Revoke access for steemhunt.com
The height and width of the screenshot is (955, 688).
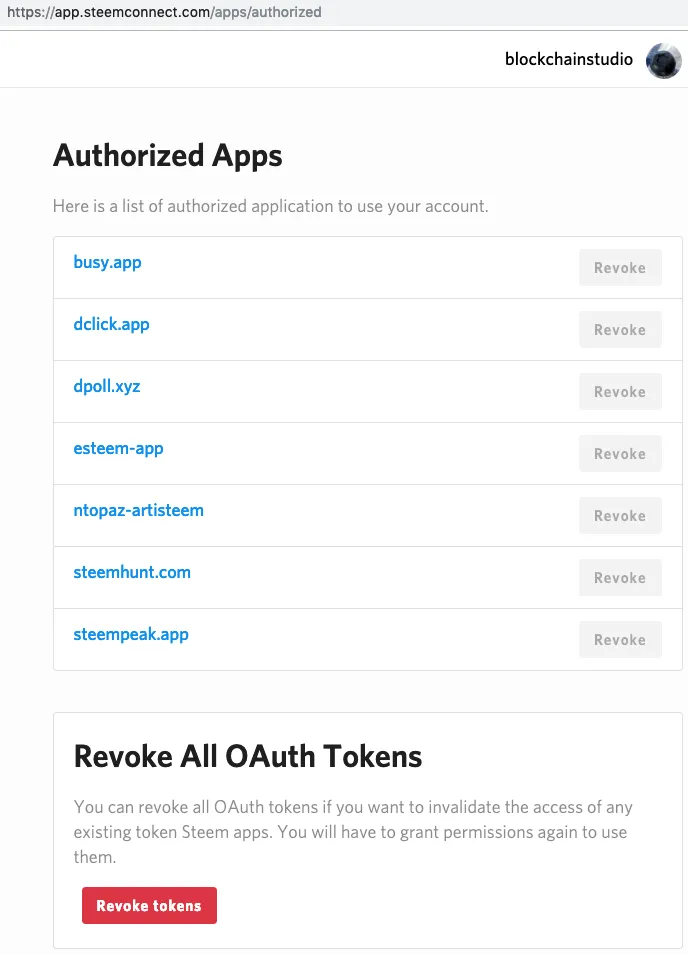[x=620, y=578]
